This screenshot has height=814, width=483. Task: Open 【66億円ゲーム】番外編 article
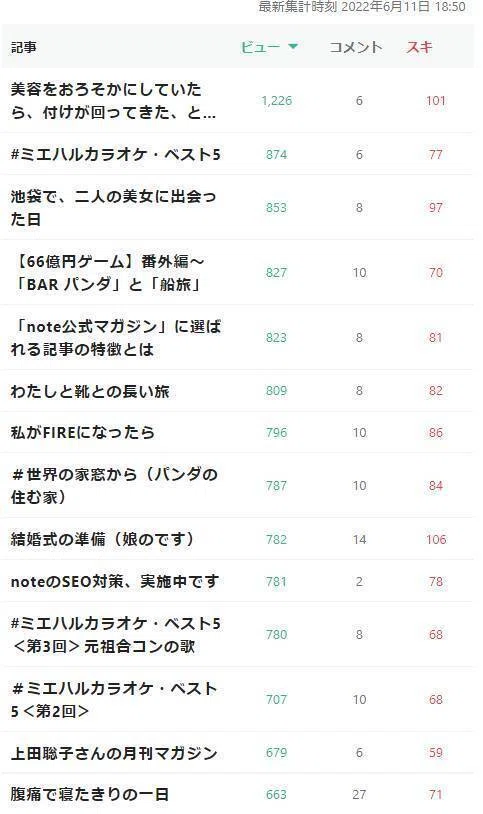108,273
